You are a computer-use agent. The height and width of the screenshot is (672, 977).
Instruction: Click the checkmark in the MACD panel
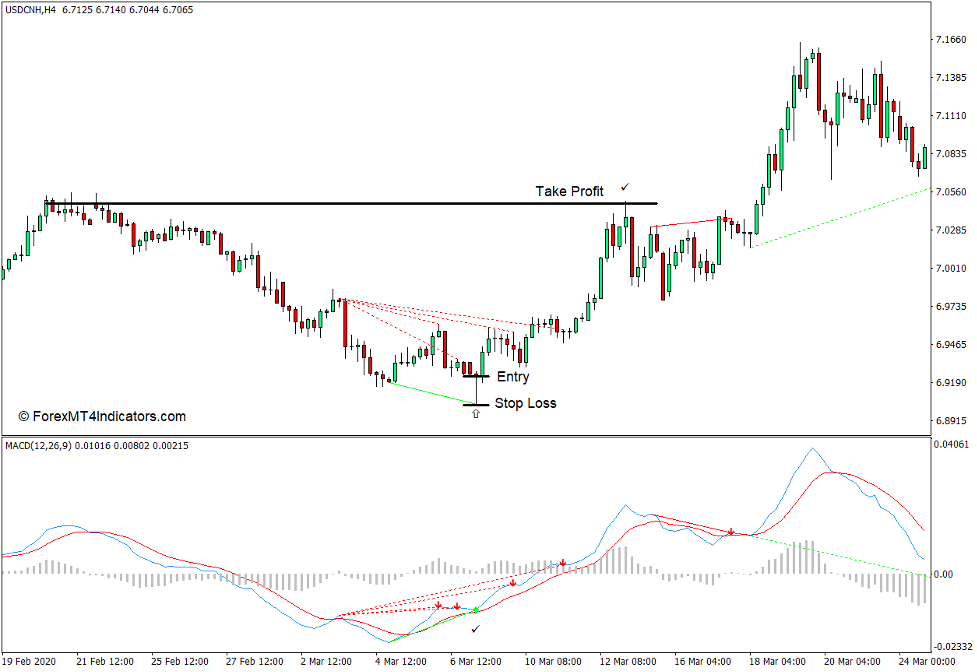[x=474, y=627]
